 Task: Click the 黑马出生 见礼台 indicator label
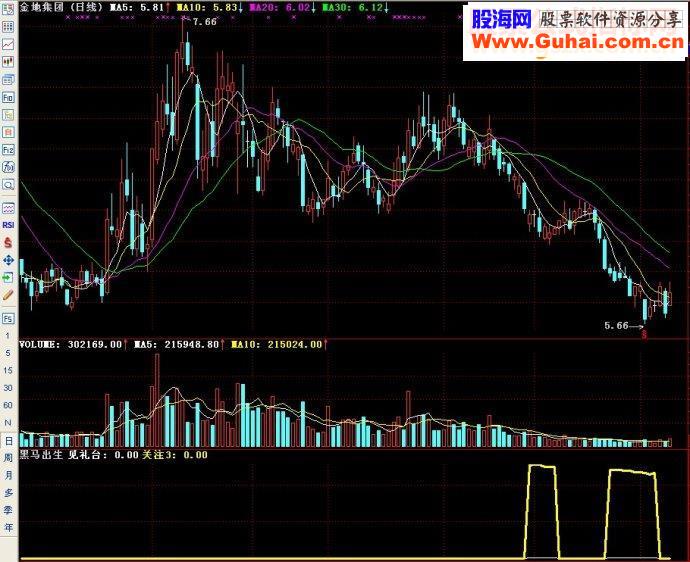62,455
